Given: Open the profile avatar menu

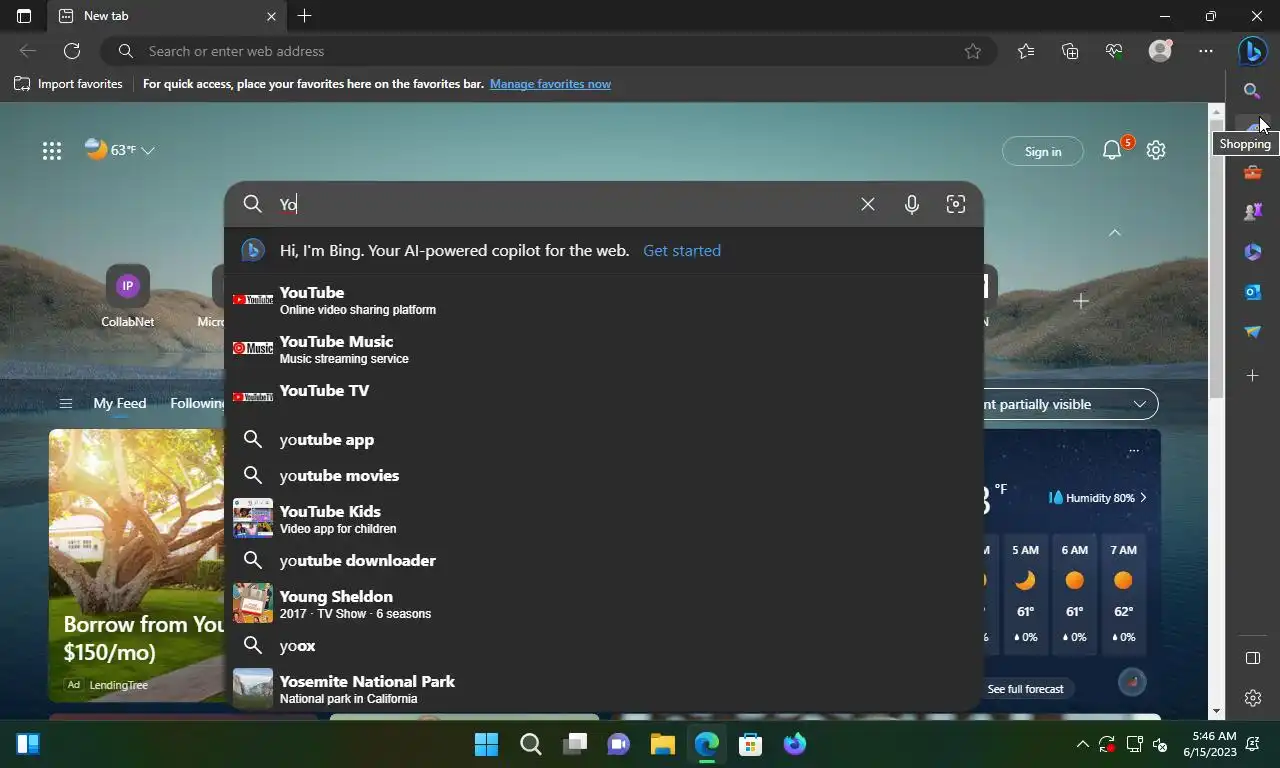Looking at the screenshot, I should coord(1160,51).
